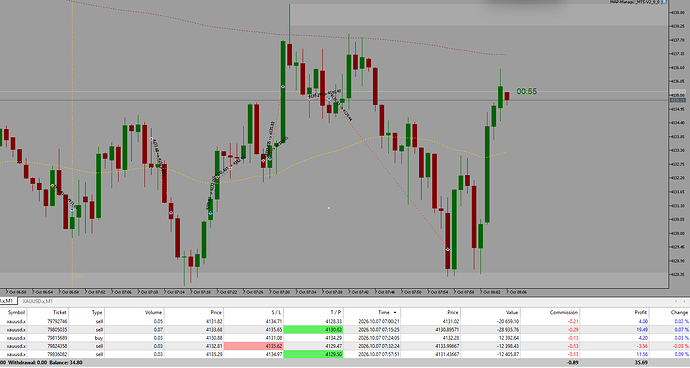Click the change value 0.07 %
The height and width of the screenshot is (368, 690).
pos(681,330)
